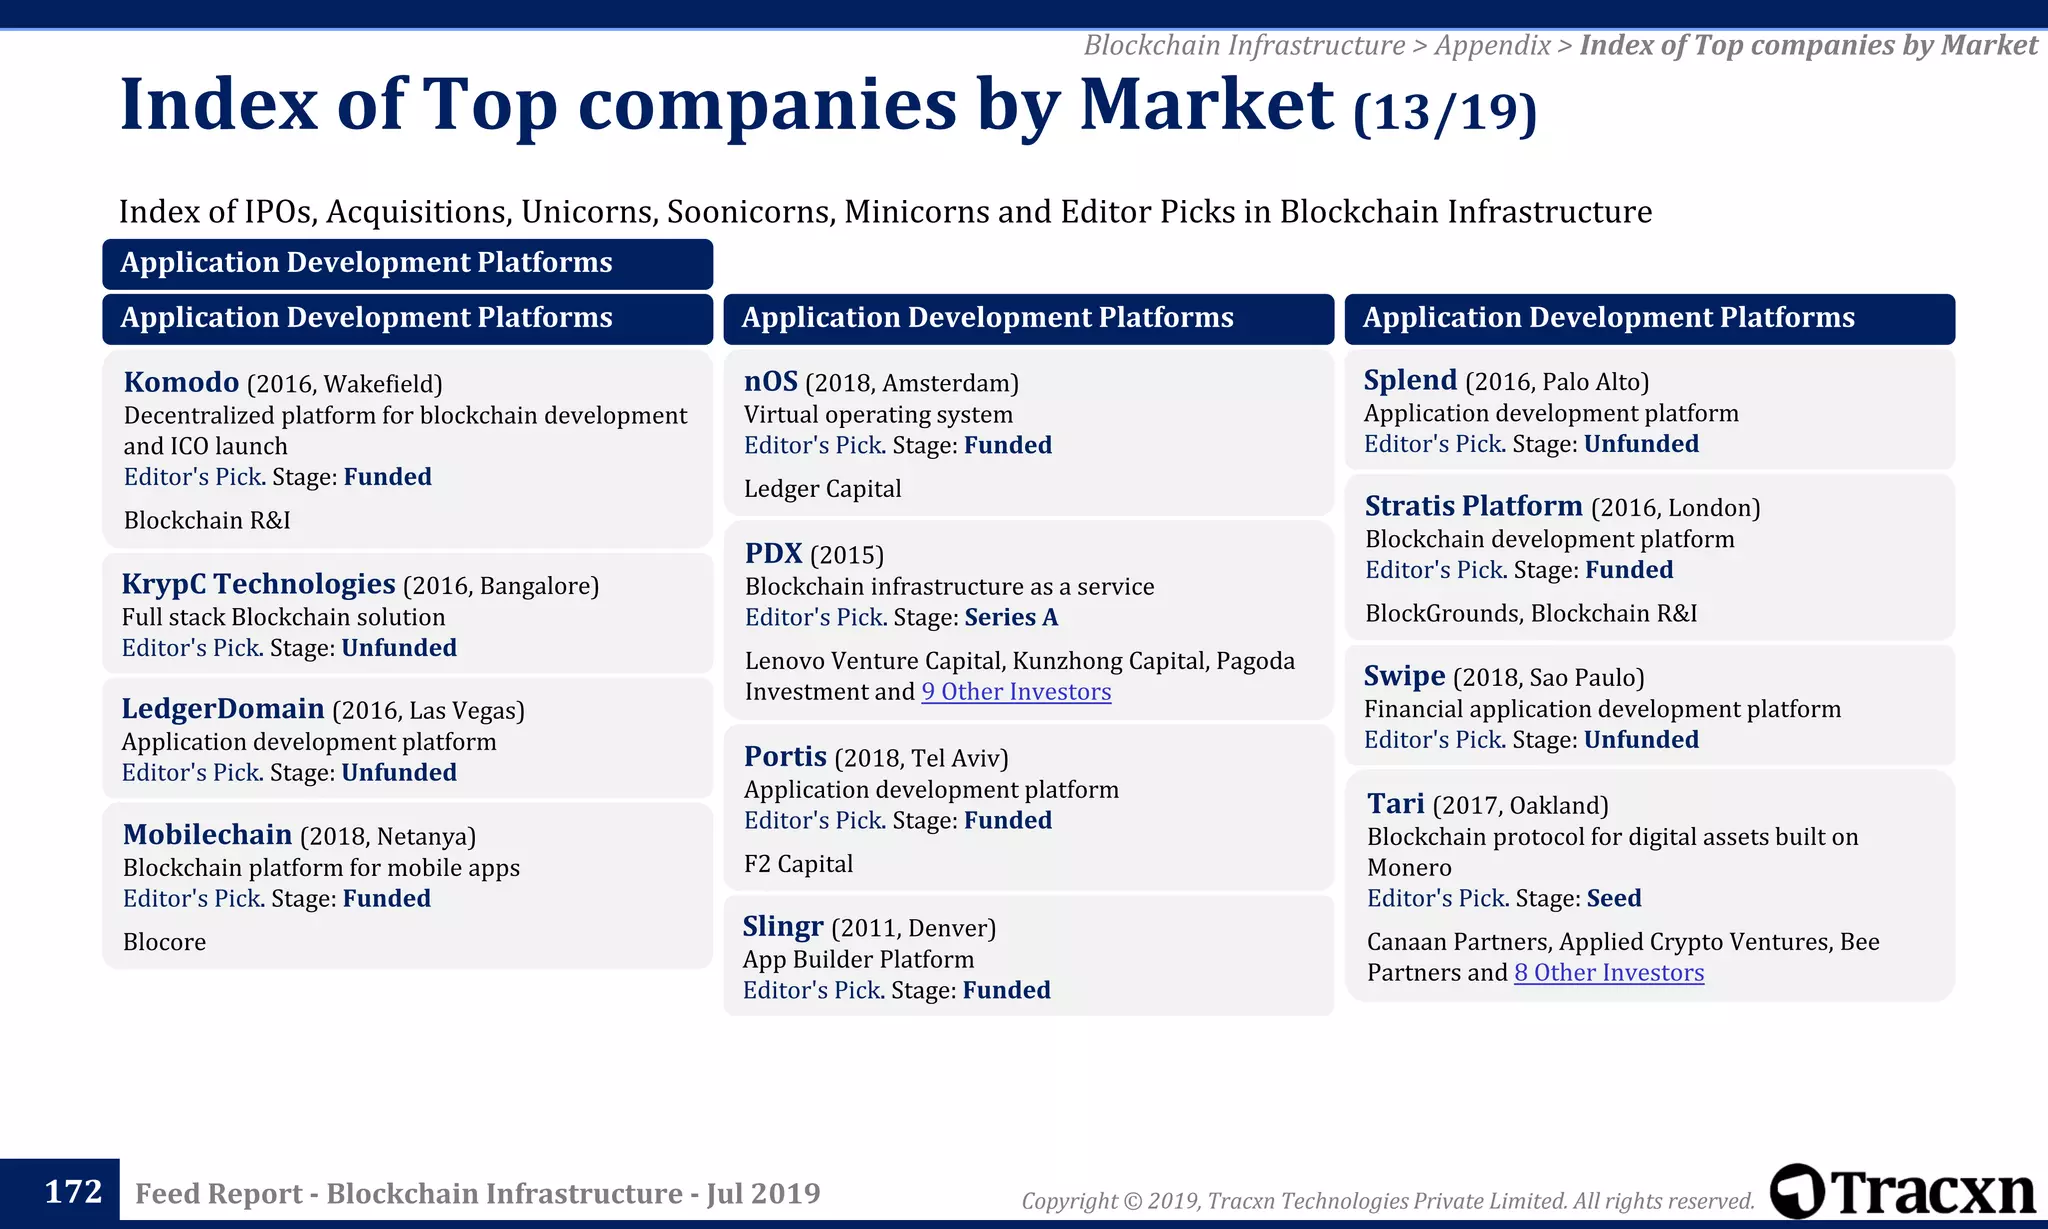This screenshot has width=2048, height=1229.
Task: Click the 'Appendix' breadcrumb
Action: click(x=1492, y=45)
